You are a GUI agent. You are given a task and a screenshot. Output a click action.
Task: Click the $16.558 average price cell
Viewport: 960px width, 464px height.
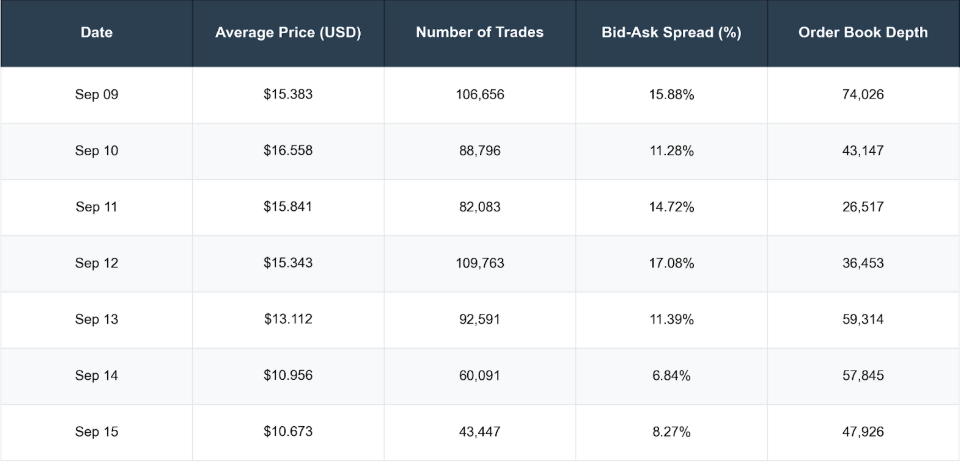coord(288,151)
